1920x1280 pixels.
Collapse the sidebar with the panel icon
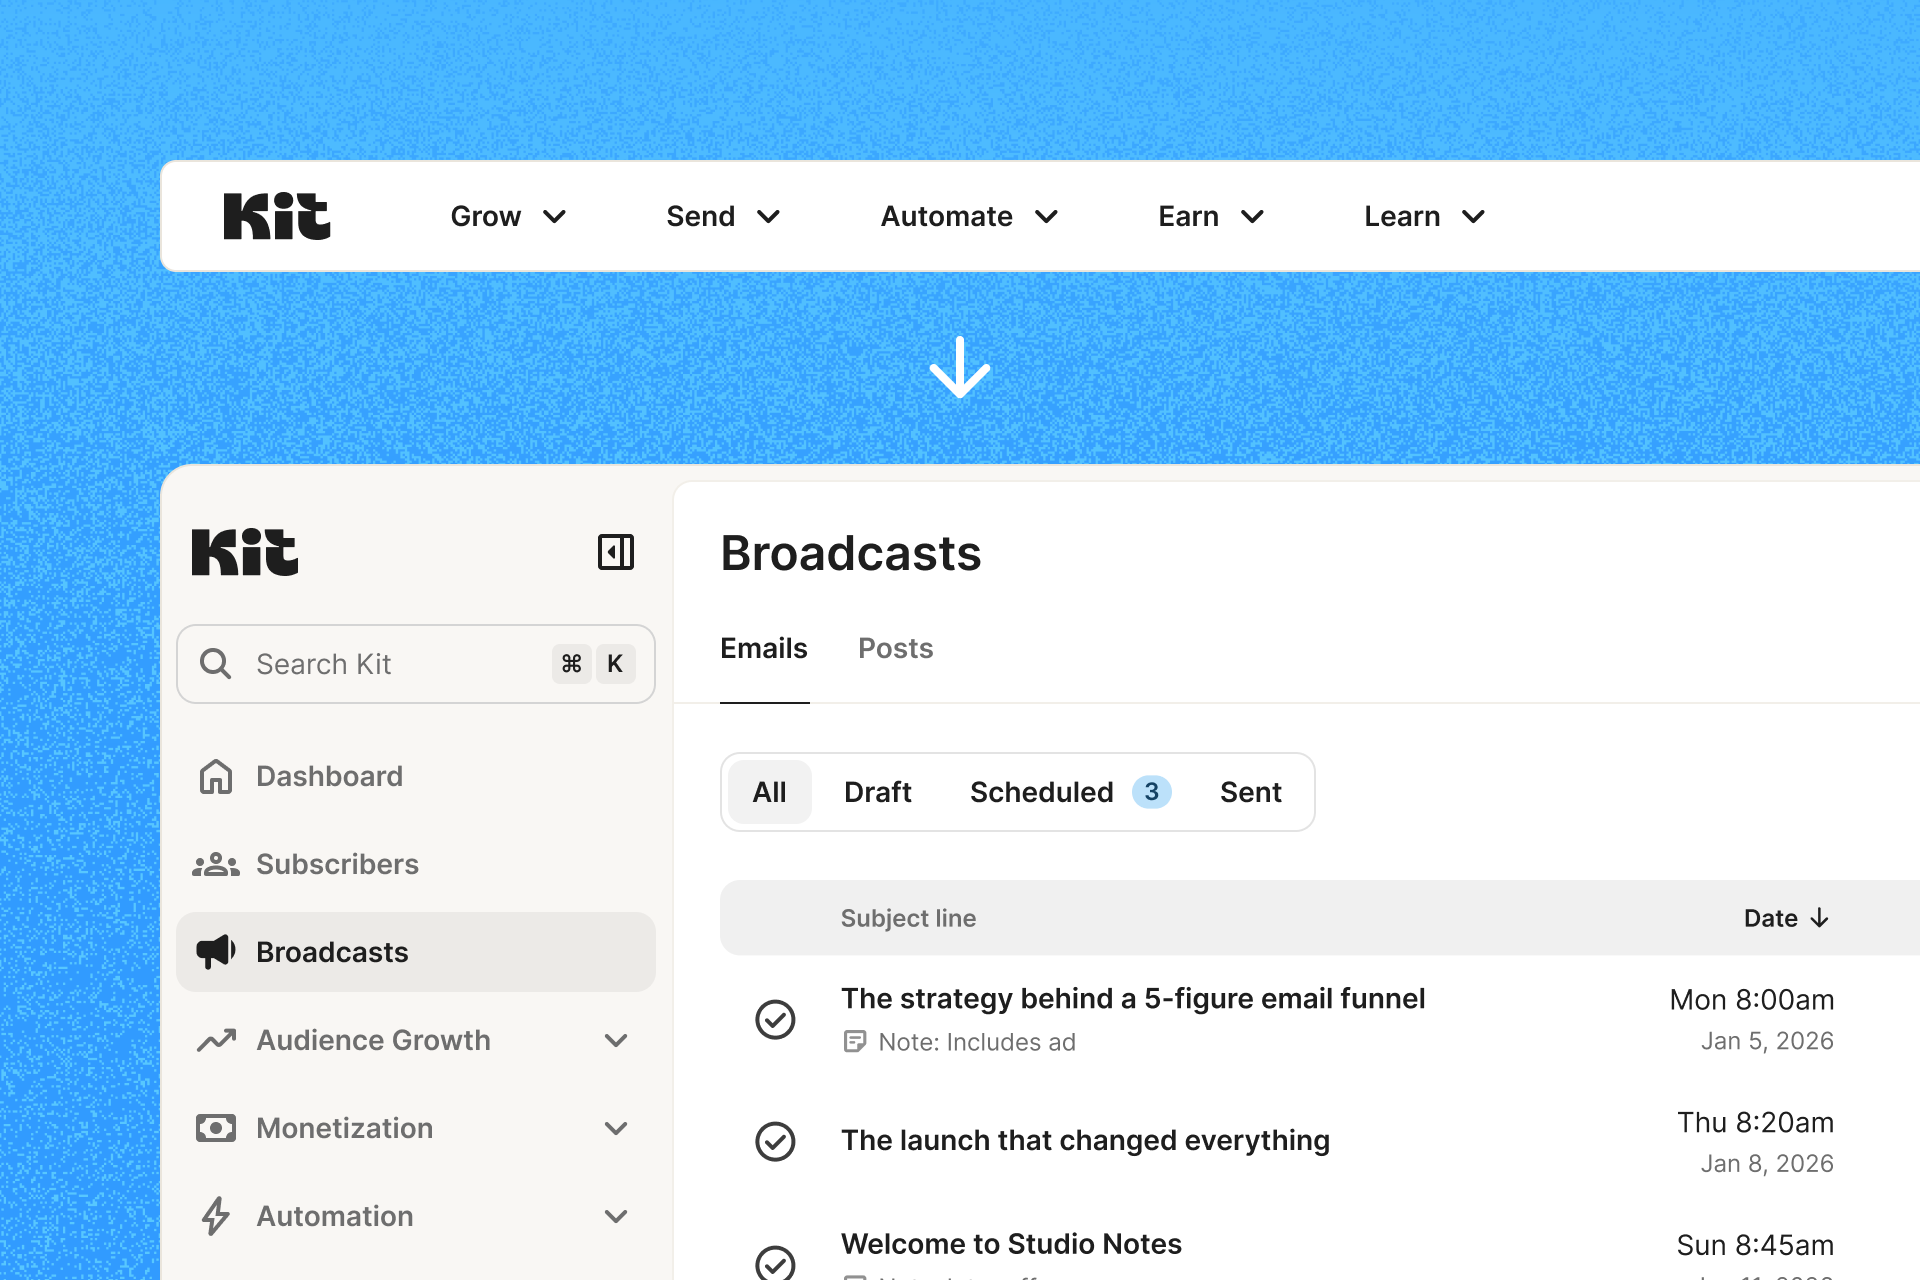click(616, 552)
